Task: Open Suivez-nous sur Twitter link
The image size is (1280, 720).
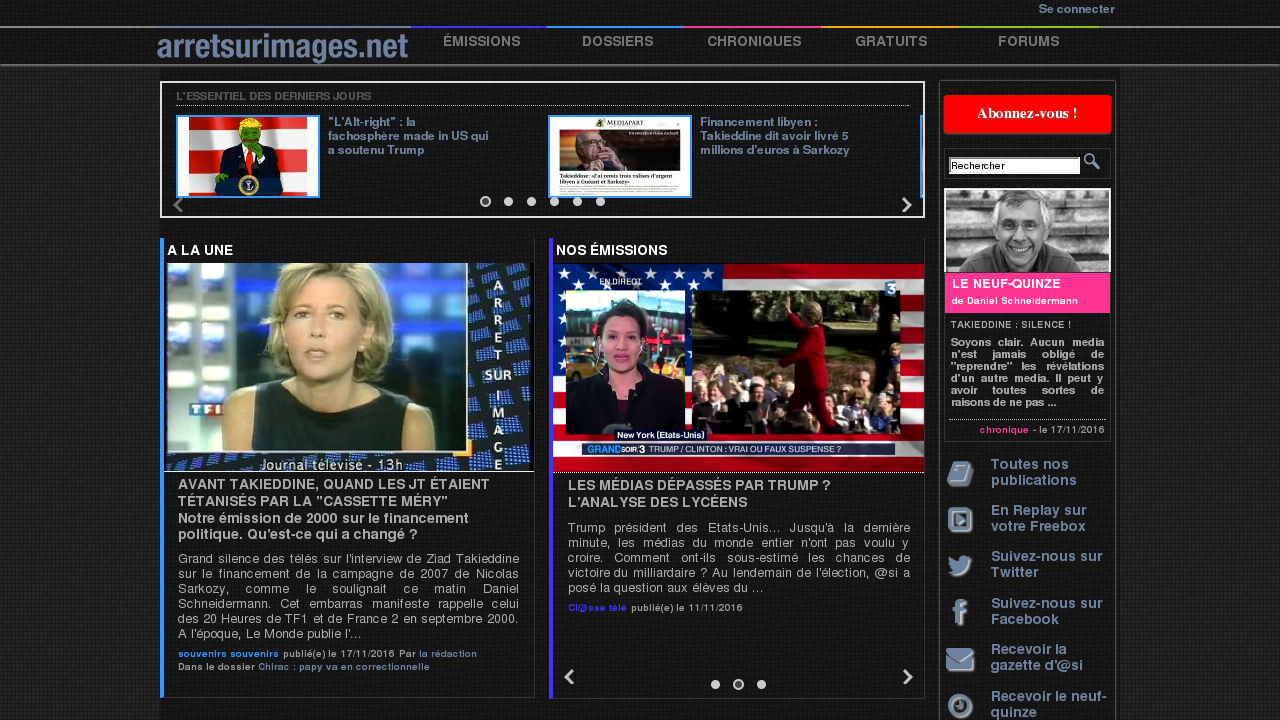Action: pyautogui.click(x=1047, y=564)
